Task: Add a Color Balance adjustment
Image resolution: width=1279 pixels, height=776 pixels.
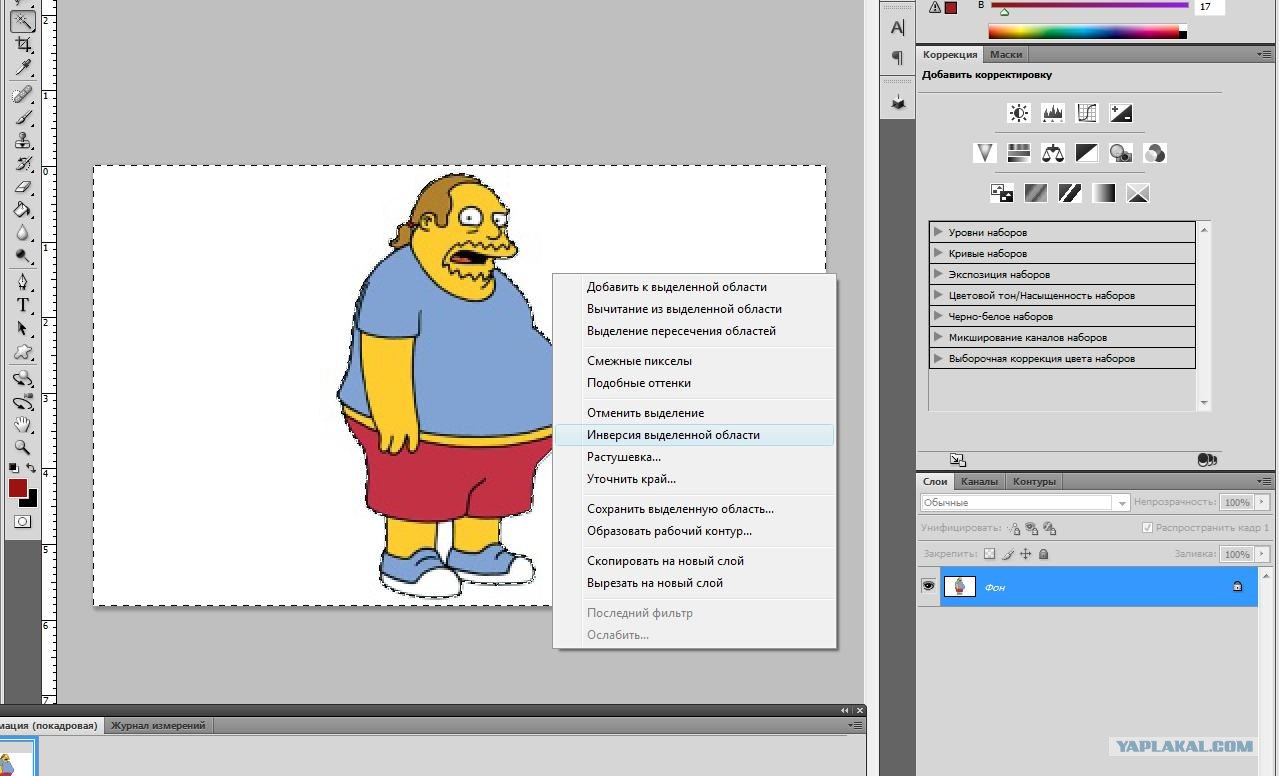Action: click(1053, 153)
